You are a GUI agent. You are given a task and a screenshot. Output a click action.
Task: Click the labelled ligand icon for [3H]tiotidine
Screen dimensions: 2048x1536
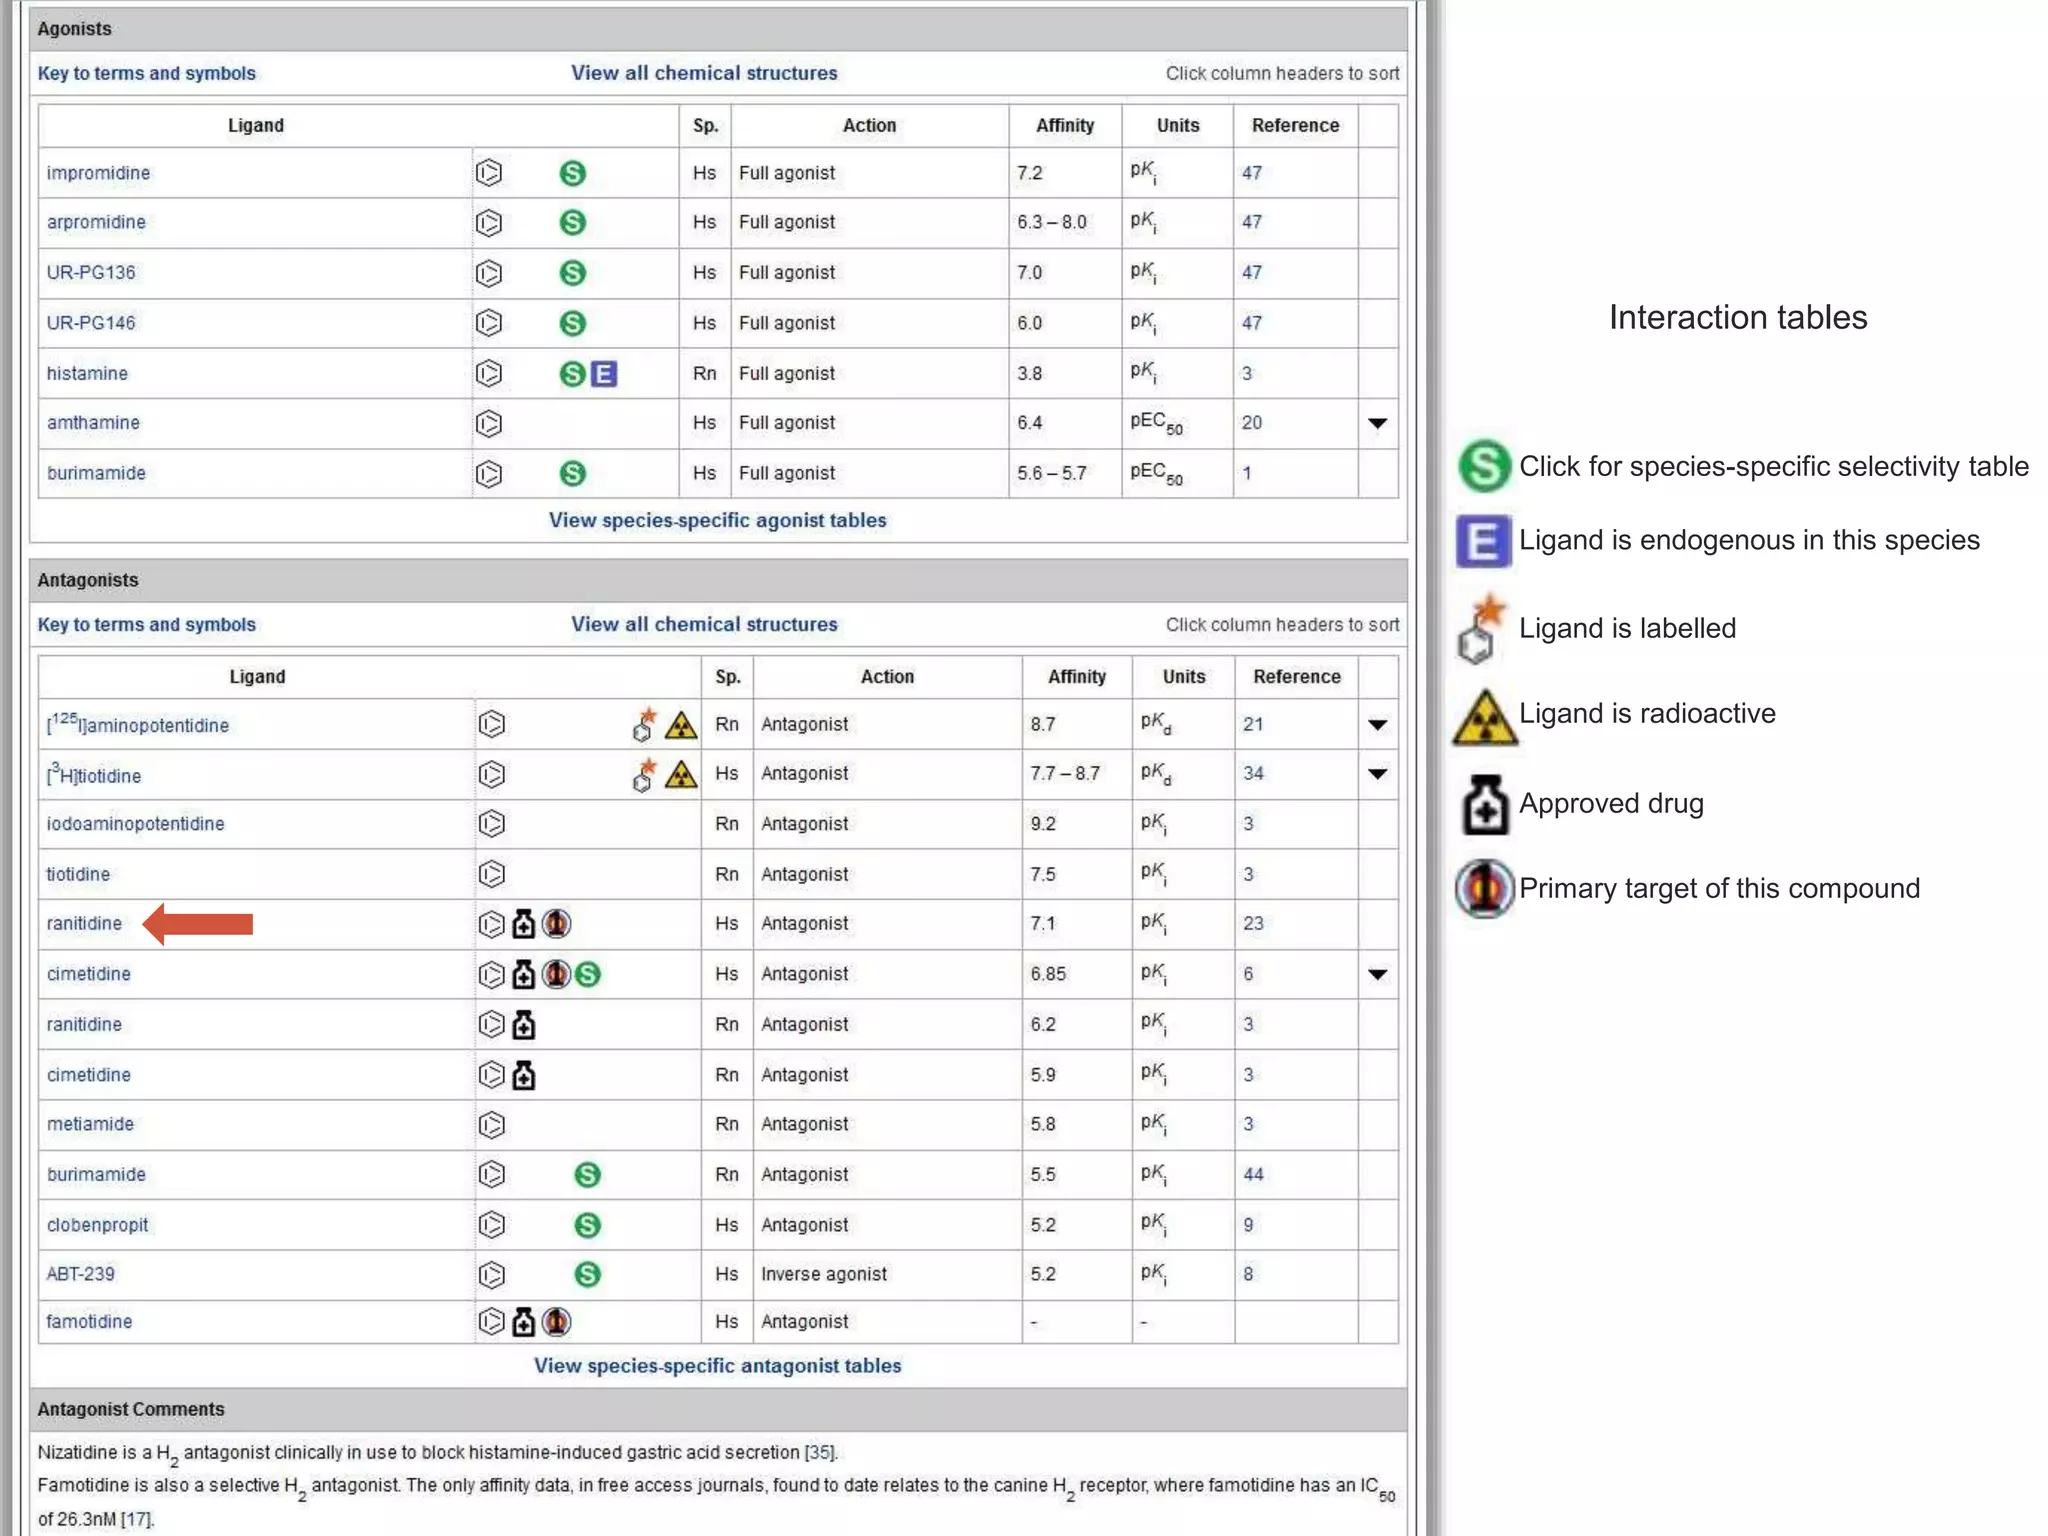pos(645,774)
